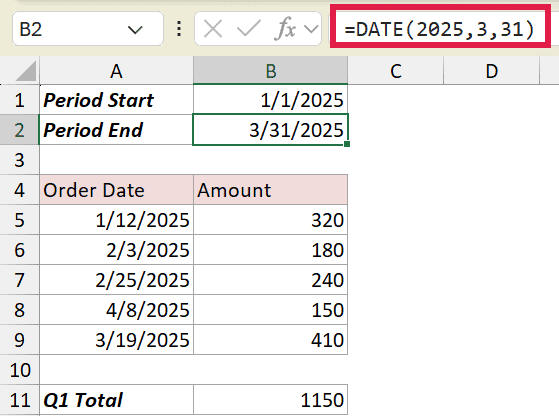Select the amount cell 180

(271, 250)
